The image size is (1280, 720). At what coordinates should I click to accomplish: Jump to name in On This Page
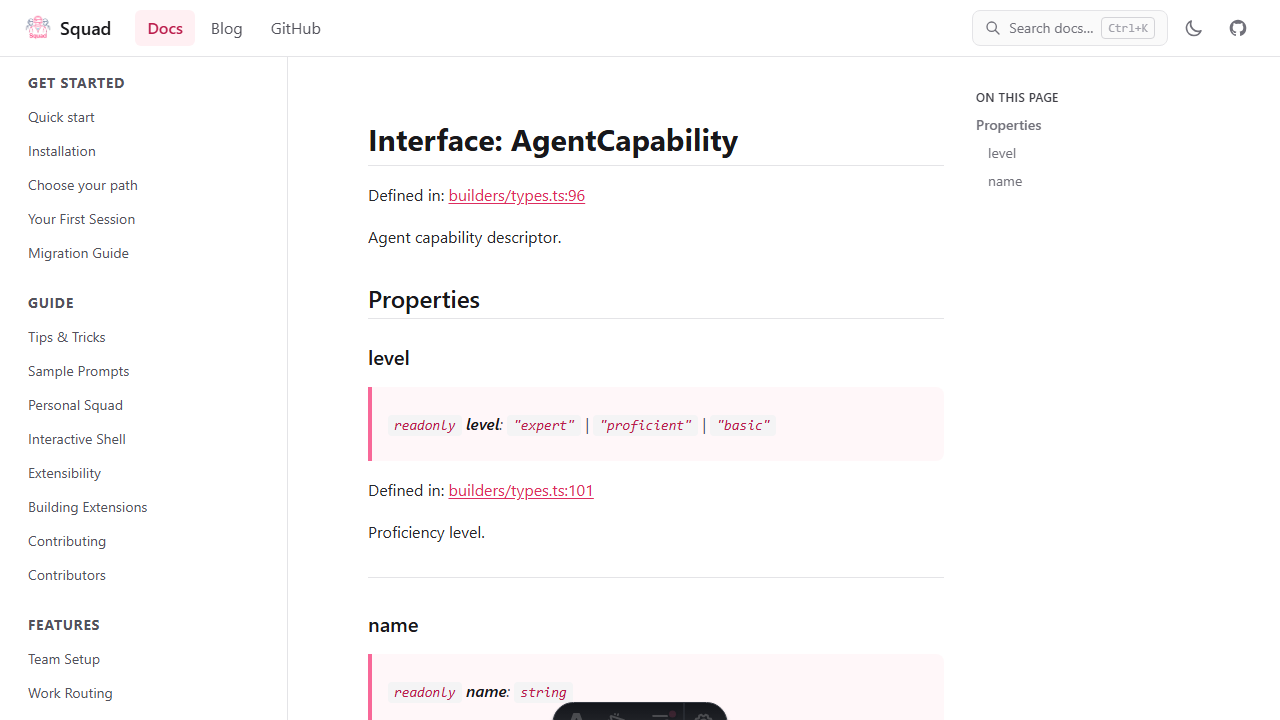pos(1005,181)
